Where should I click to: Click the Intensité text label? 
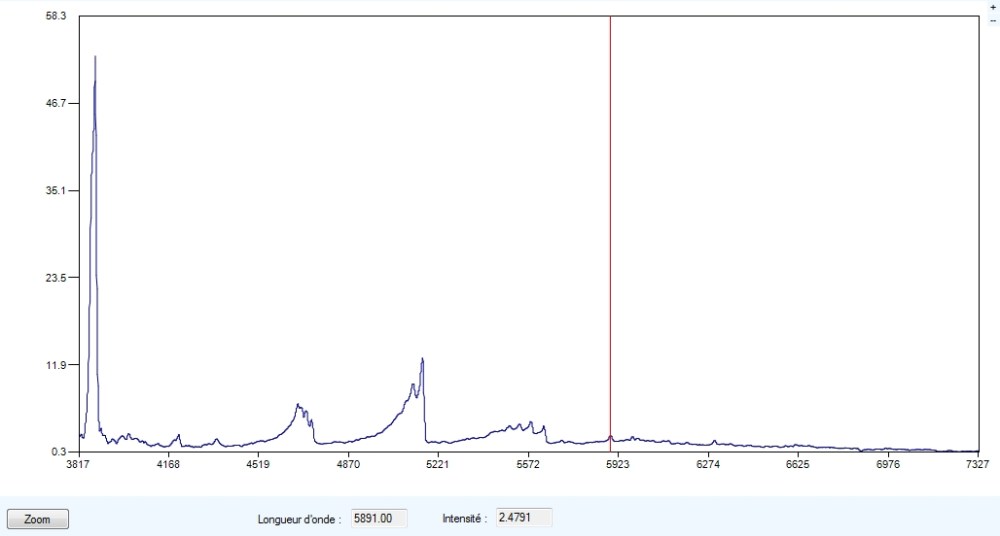click(464, 518)
